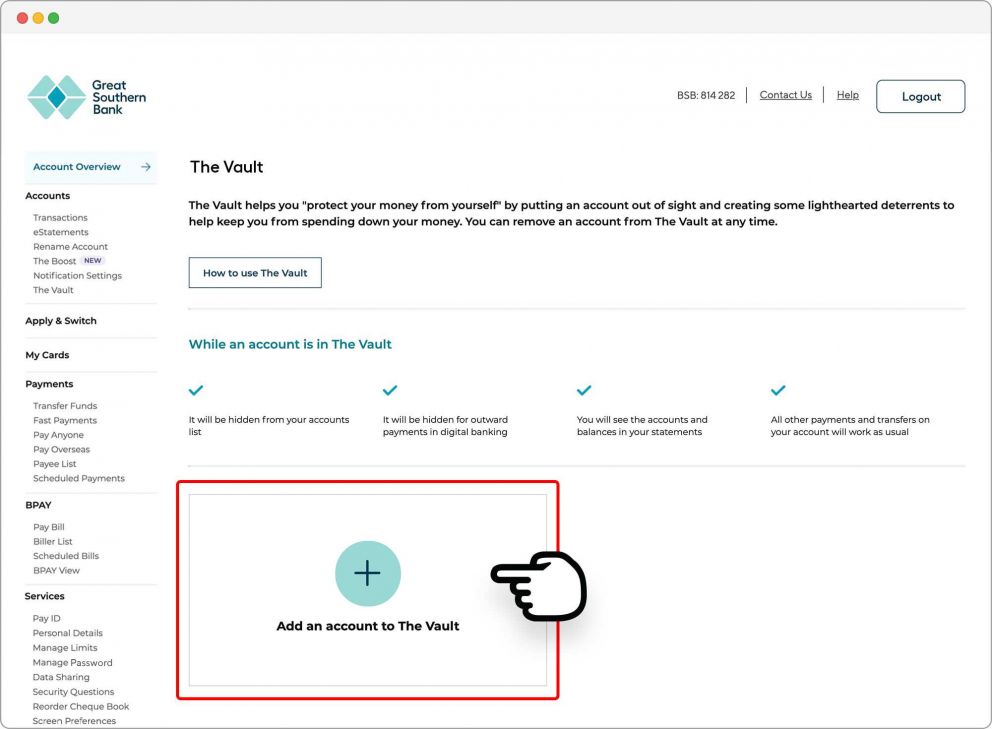Open Manage Password
The height and width of the screenshot is (729, 992).
[x=72, y=663]
